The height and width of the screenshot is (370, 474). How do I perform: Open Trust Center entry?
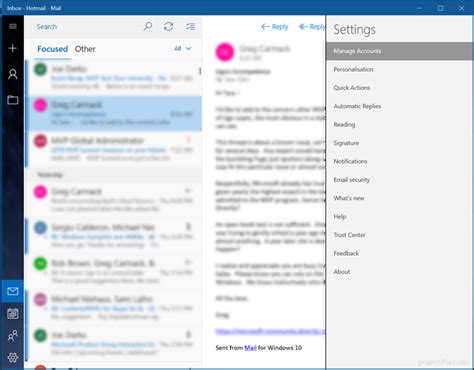tap(349, 235)
